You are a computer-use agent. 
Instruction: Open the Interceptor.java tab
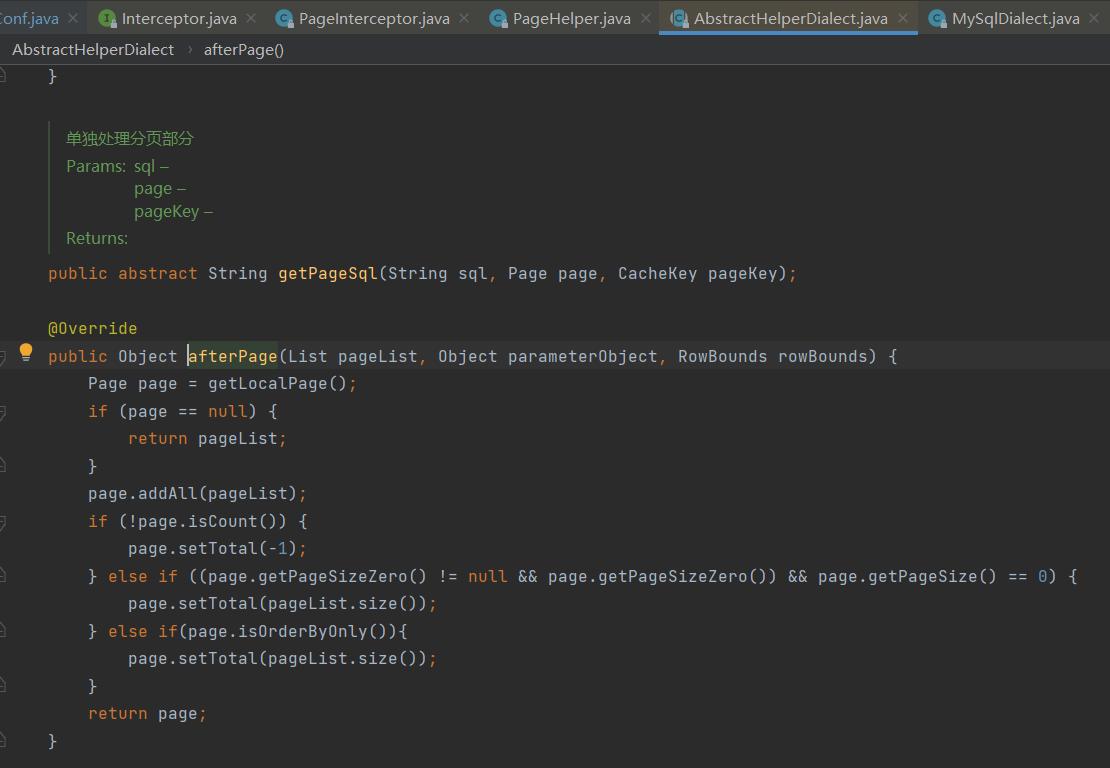tap(179, 18)
